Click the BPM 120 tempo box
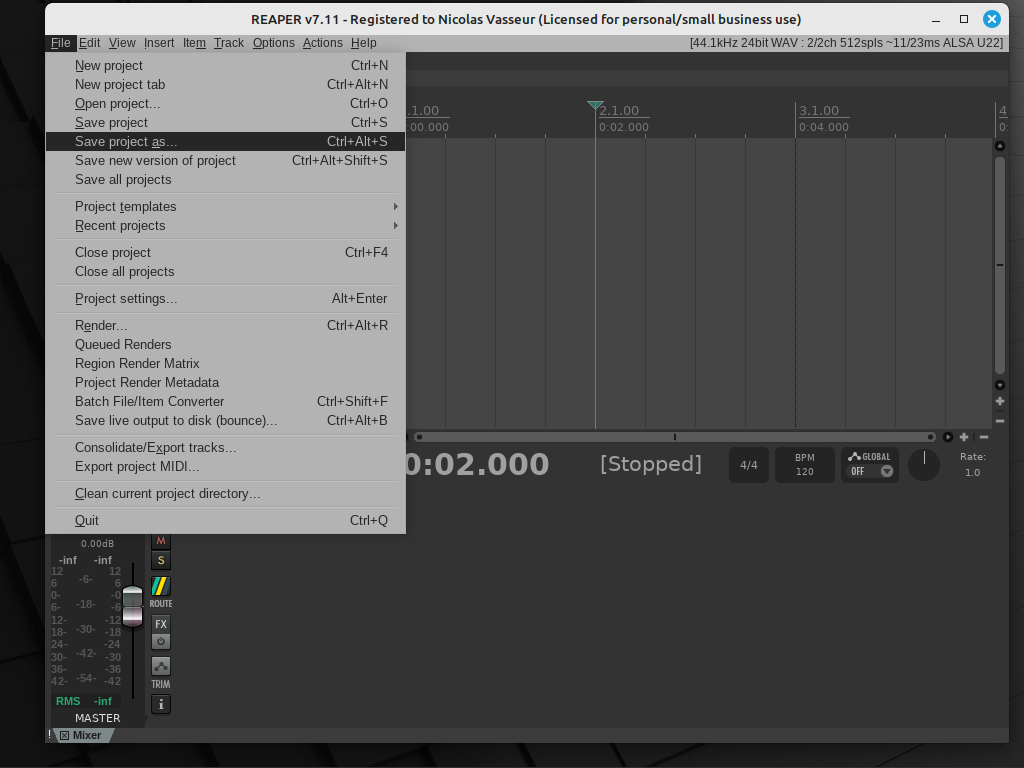 pyautogui.click(x=805, y=465)
